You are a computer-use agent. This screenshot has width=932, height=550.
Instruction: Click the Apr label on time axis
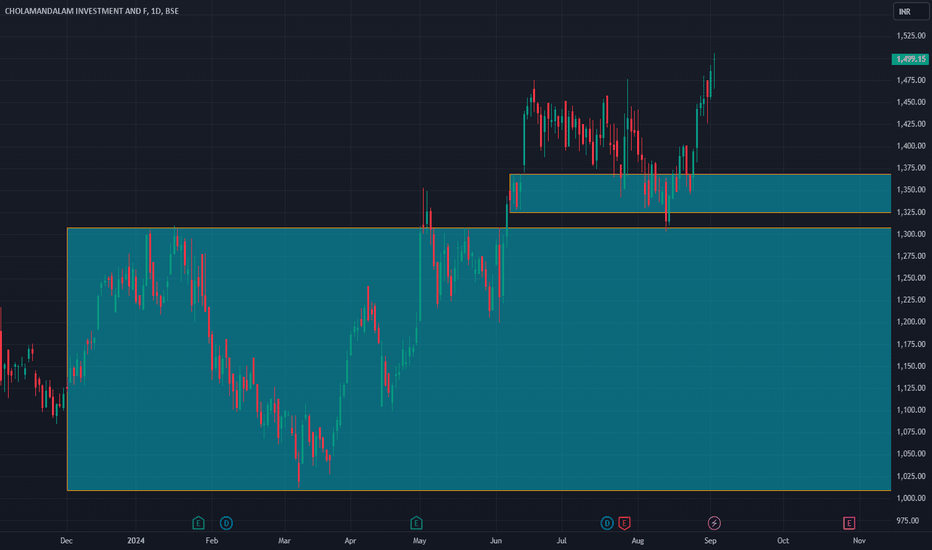pos(350,540)
